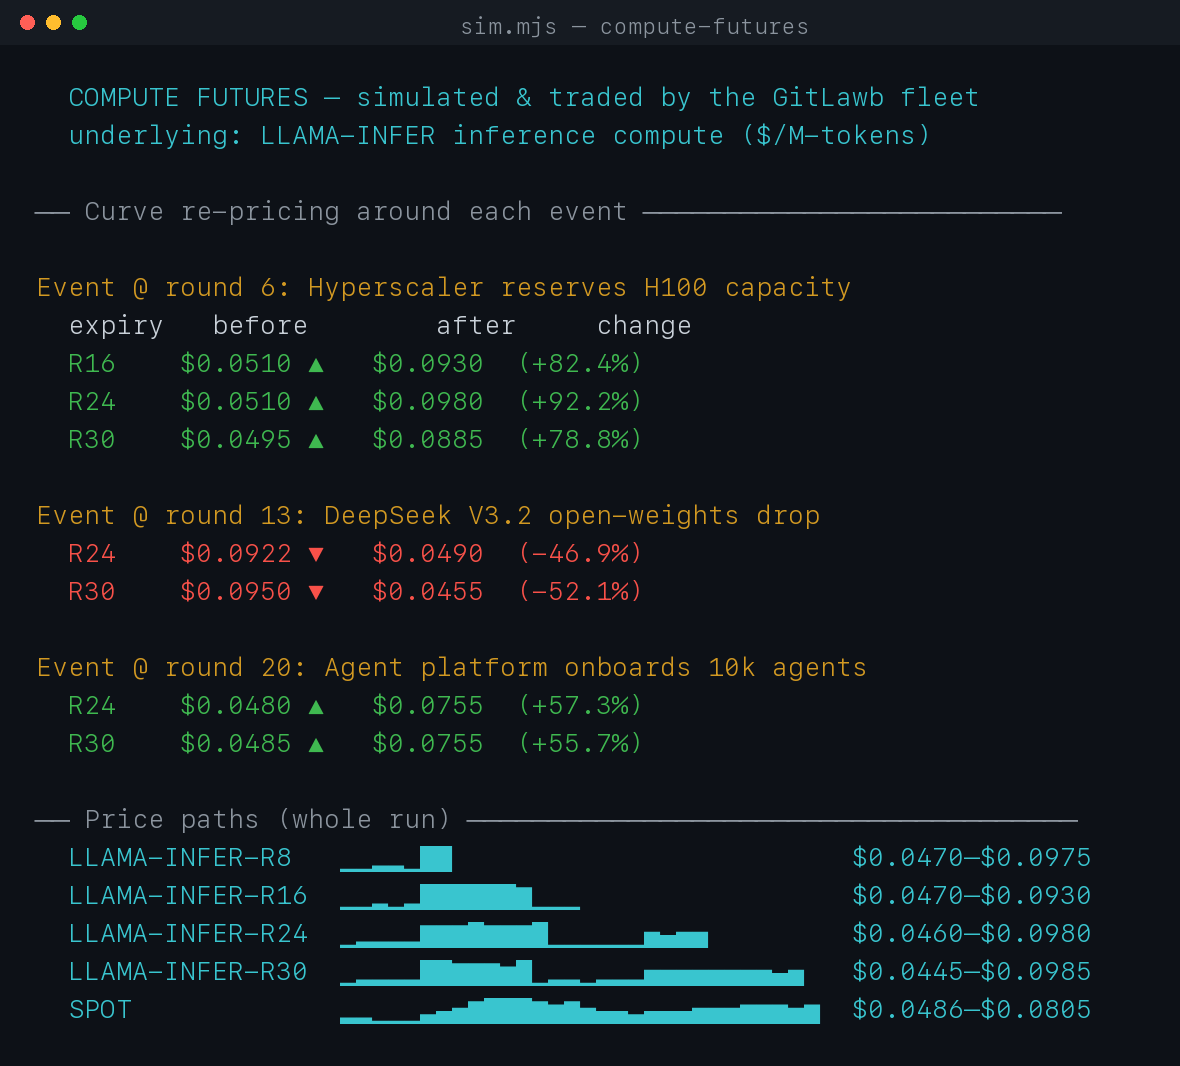1180x1066 pixels.
Task: Click the green maximize window button
Action: (x=79, y=23)
